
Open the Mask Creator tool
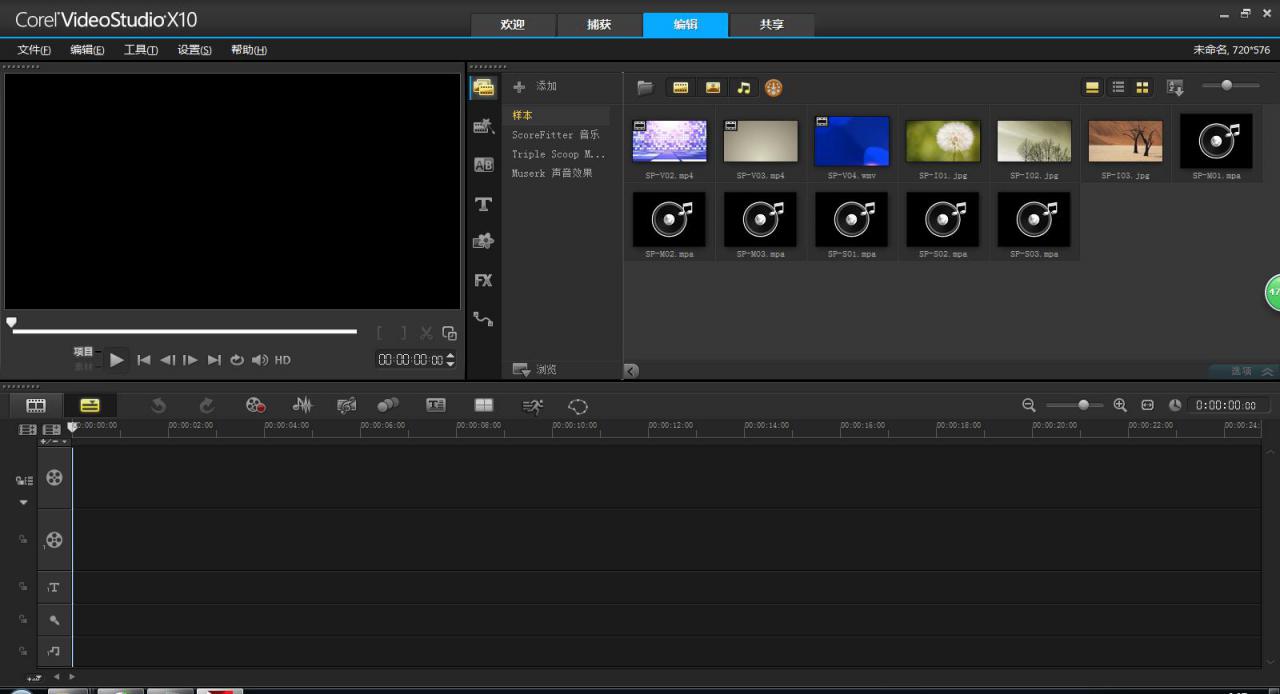[x=578, y=406]
